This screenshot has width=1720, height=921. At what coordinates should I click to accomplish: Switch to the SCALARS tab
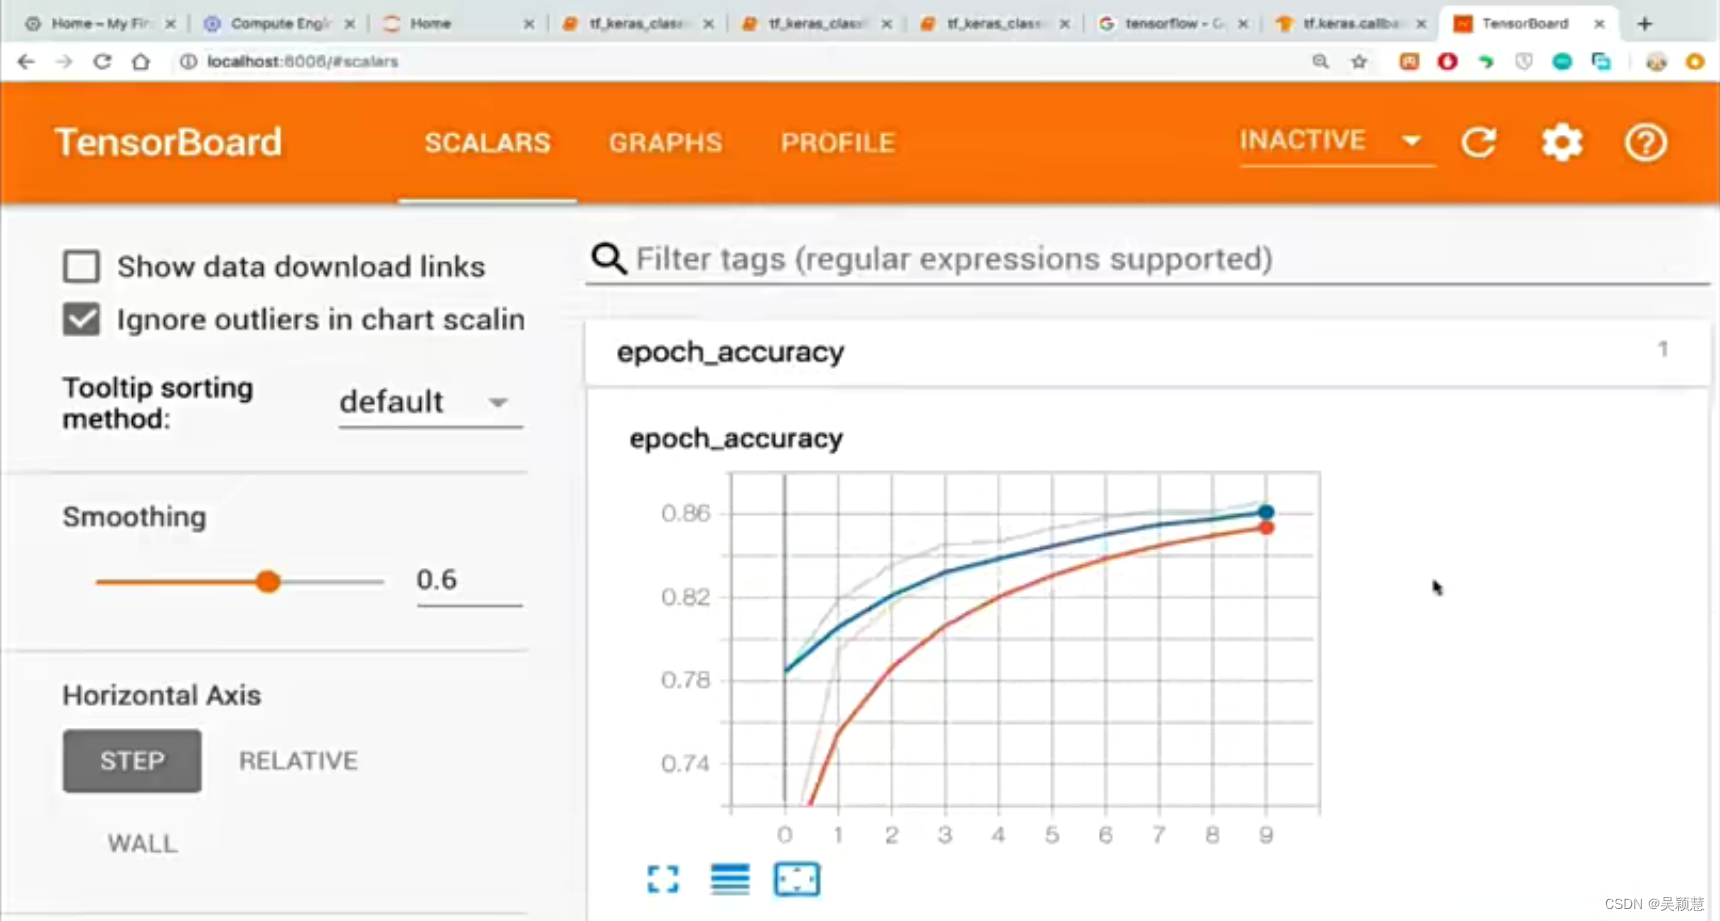coord(487,143)
